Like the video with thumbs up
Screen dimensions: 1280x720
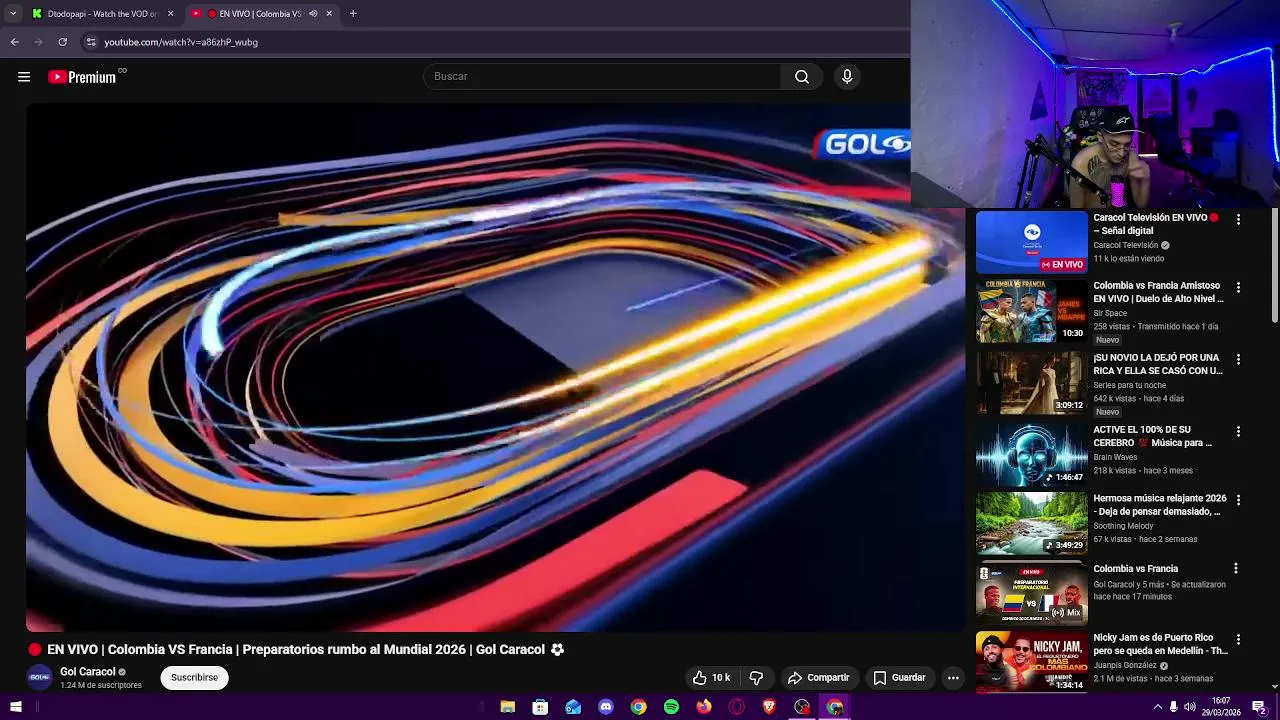coord(711,678)
